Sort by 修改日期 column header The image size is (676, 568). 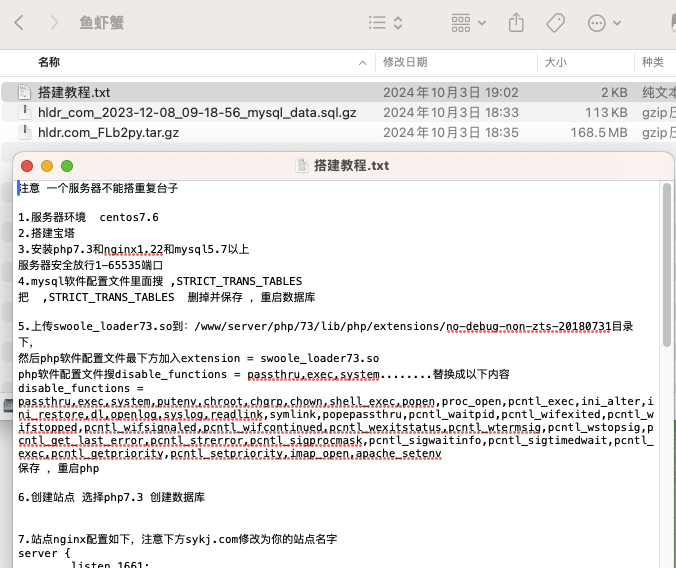click(x=405, y=62)
